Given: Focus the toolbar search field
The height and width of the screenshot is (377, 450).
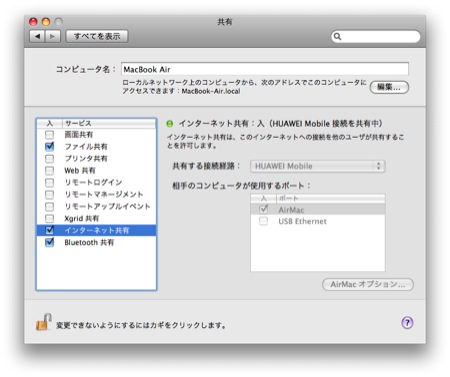Looking at the screenshot, I should tap(376, 36).
